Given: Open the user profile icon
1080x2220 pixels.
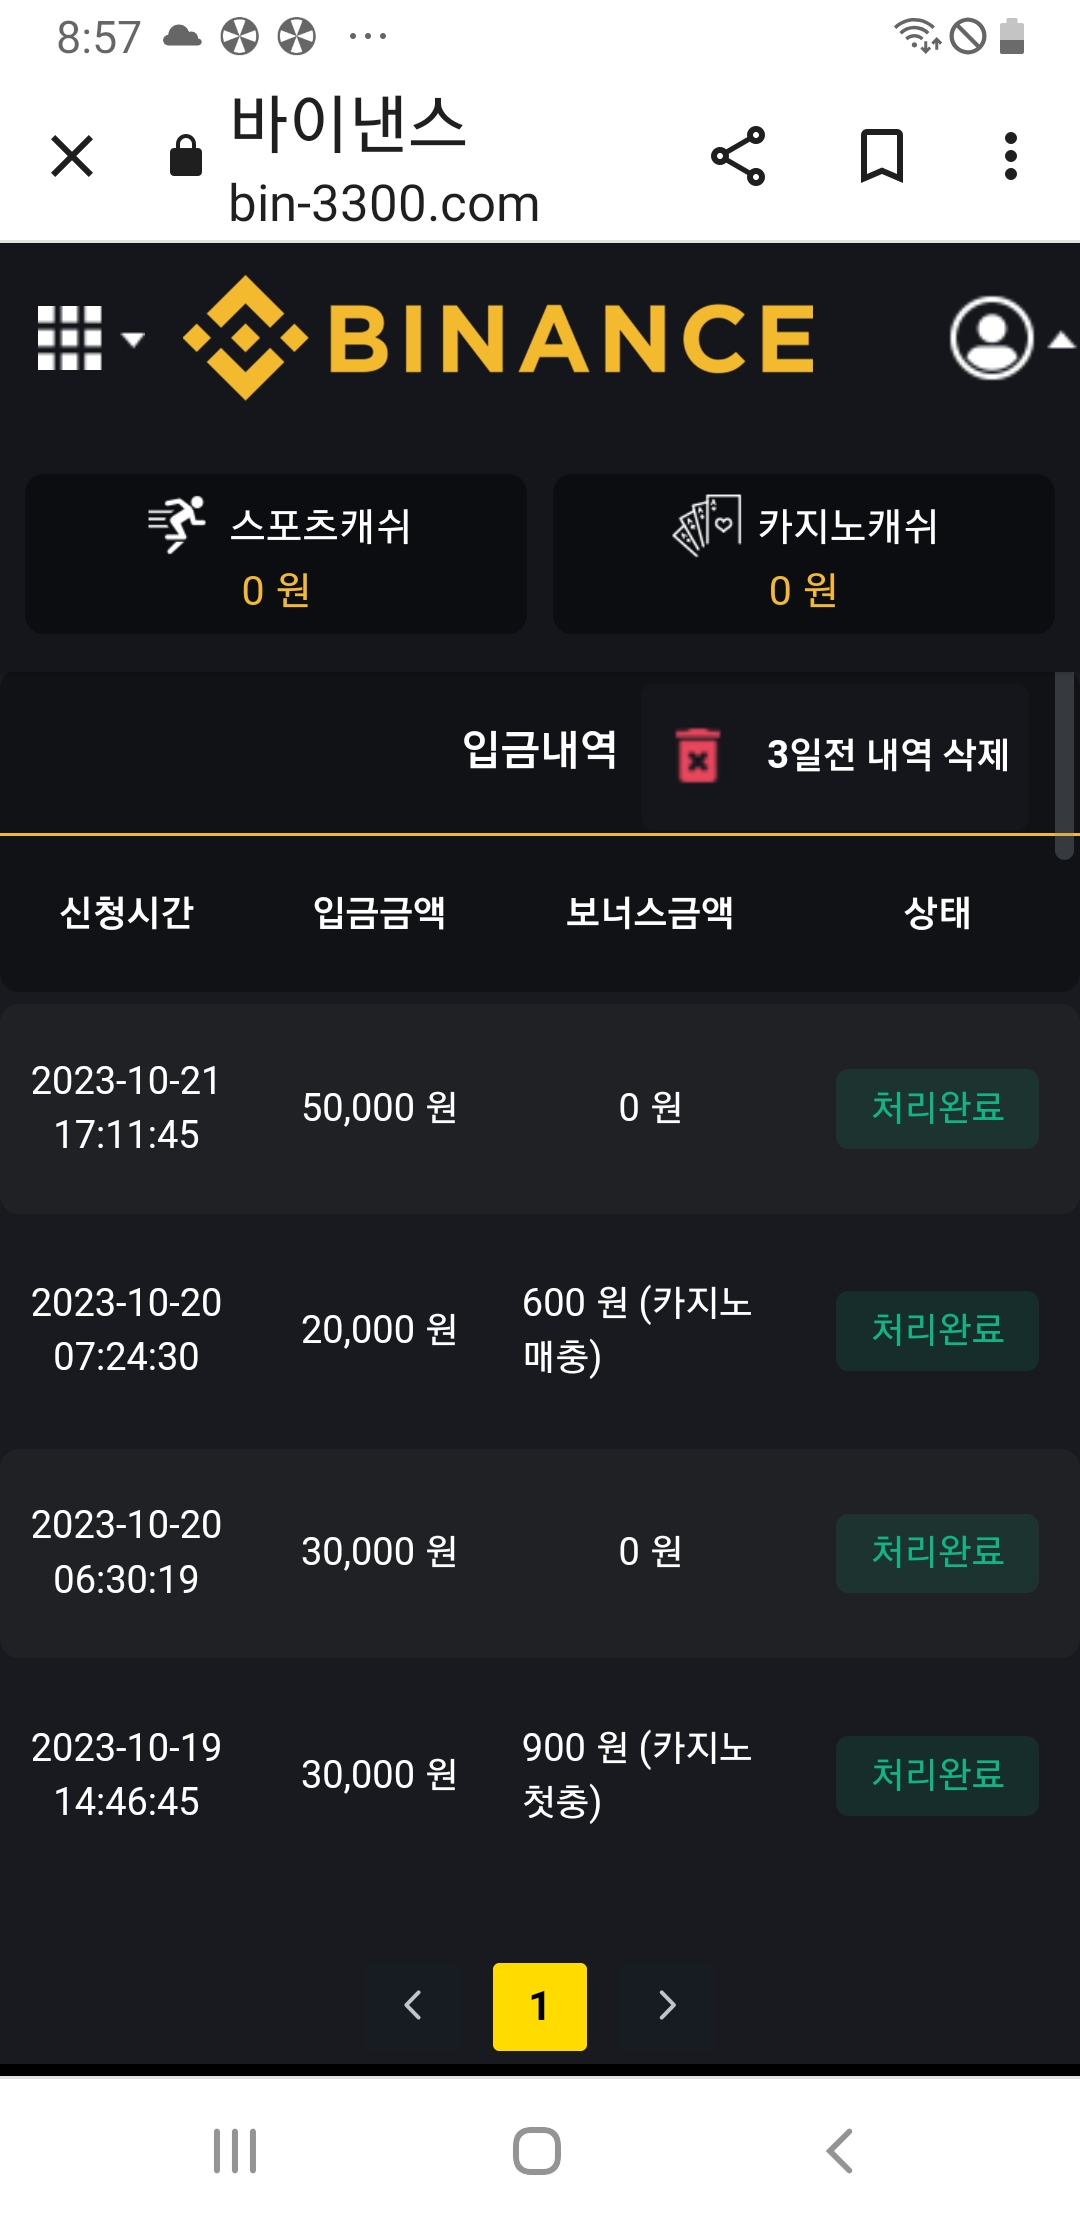Looking at the screenshot, I should (991, 338).
